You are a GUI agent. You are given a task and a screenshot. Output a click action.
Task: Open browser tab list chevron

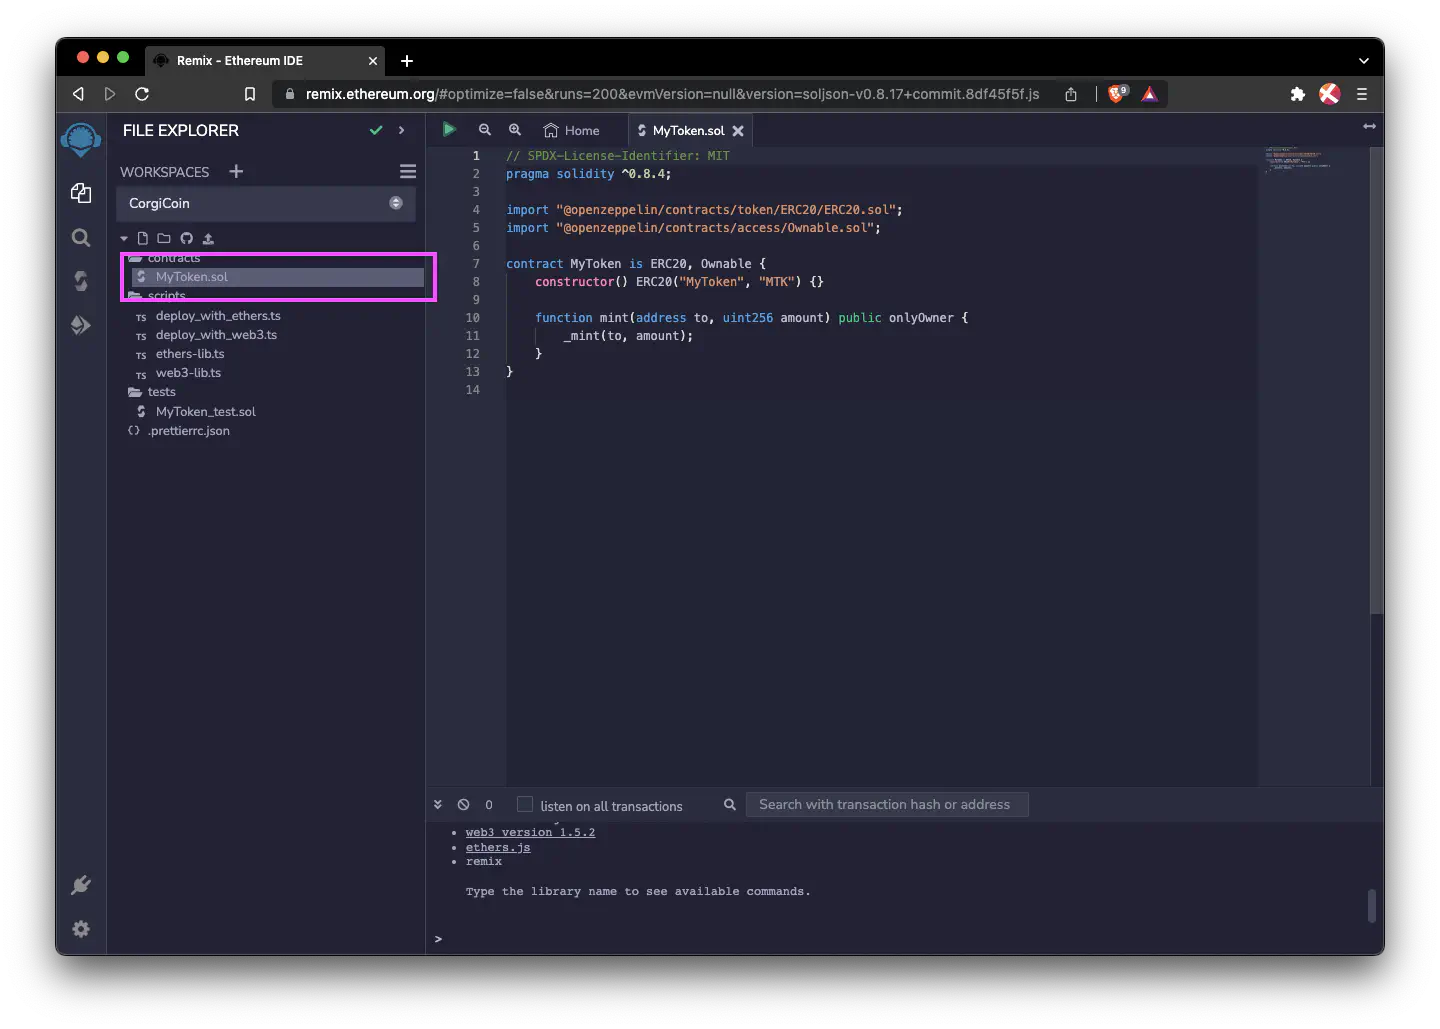pos(1363,61)
